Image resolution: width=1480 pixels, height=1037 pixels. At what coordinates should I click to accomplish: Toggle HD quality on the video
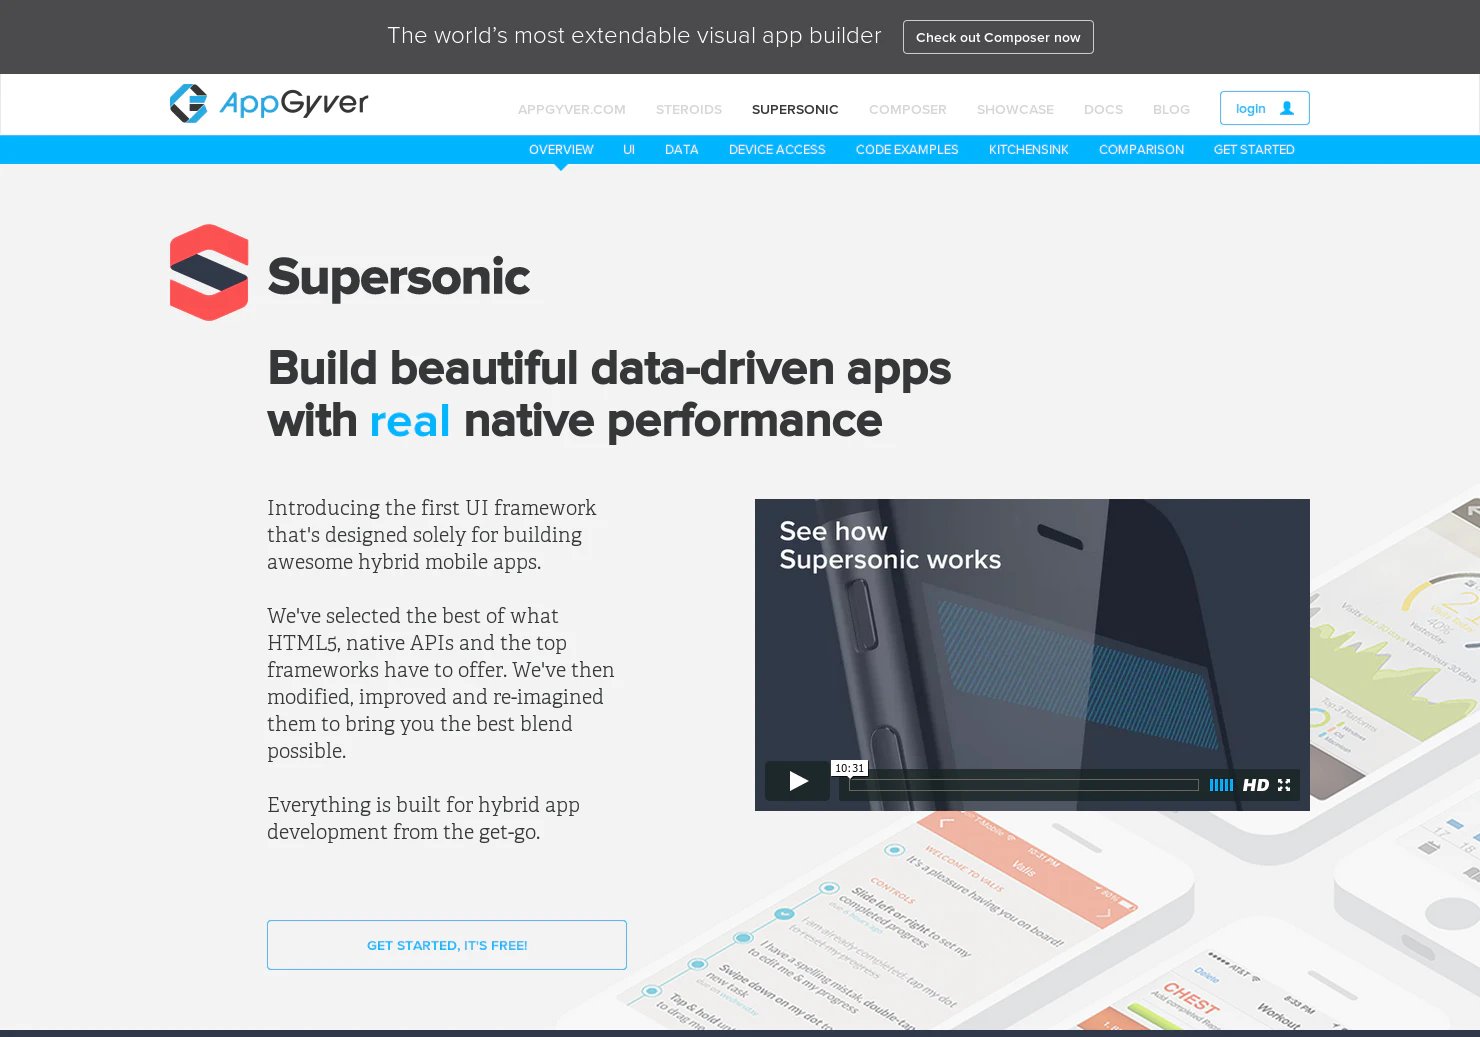coord(1256,785)
